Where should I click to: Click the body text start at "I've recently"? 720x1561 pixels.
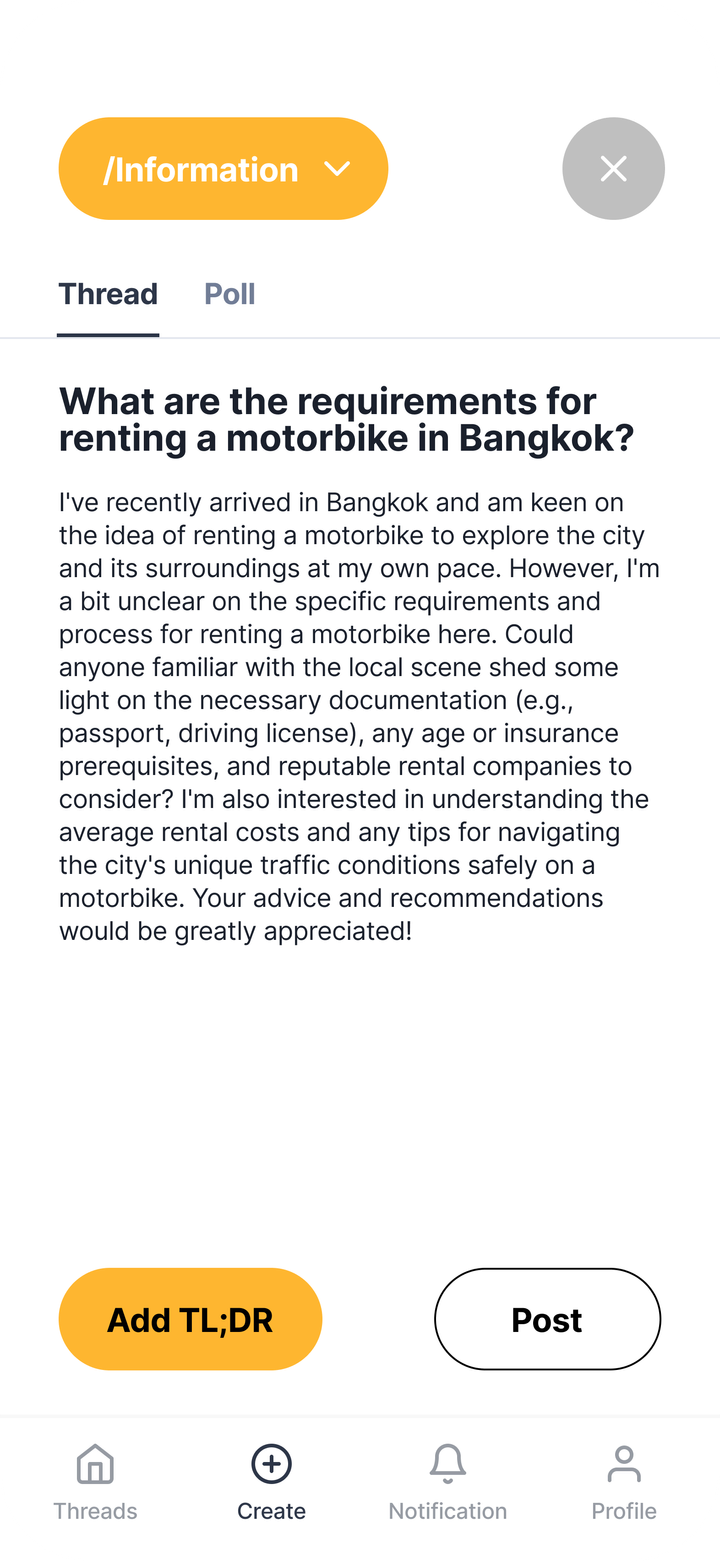point(61,502)
